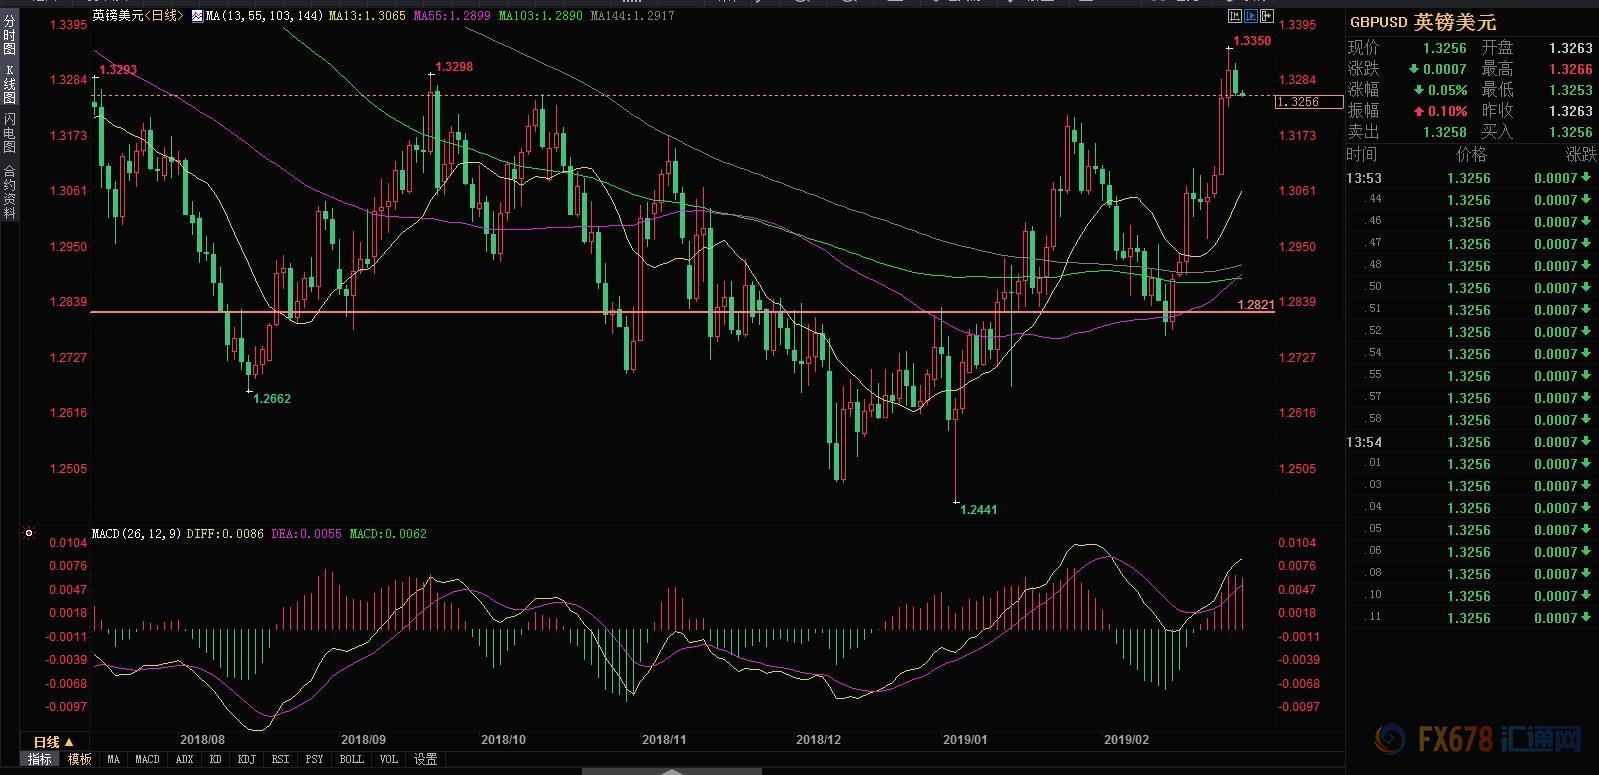The width and height of the screenshot is (1599, 775).
Task: Select the 模板 tab at bottom
Action: pos(80,759)
